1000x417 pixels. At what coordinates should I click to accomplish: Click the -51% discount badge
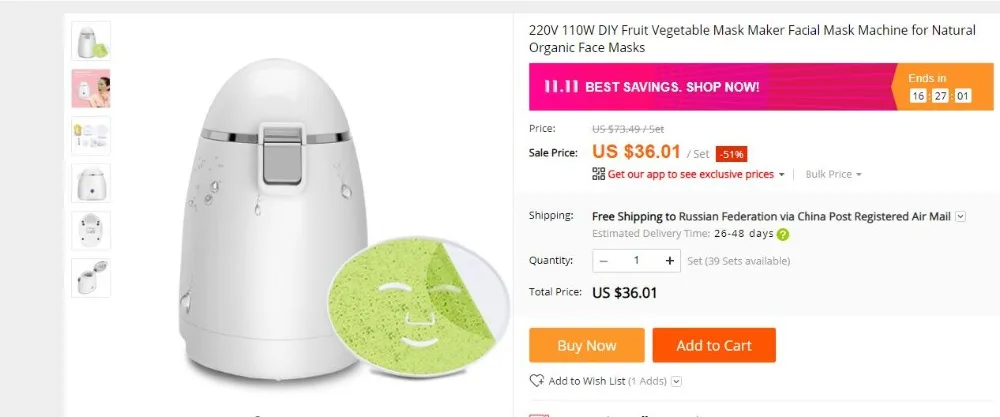pos(731,154)
